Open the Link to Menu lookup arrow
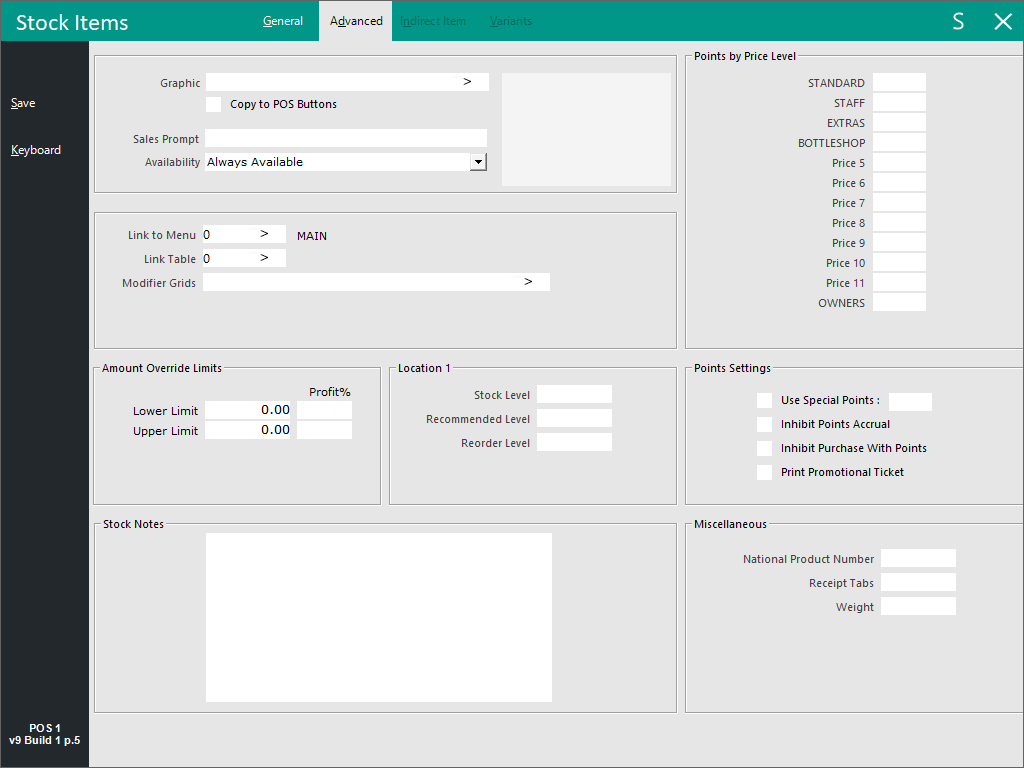This screenshot has height=768, width=1024. coord(265,233)
